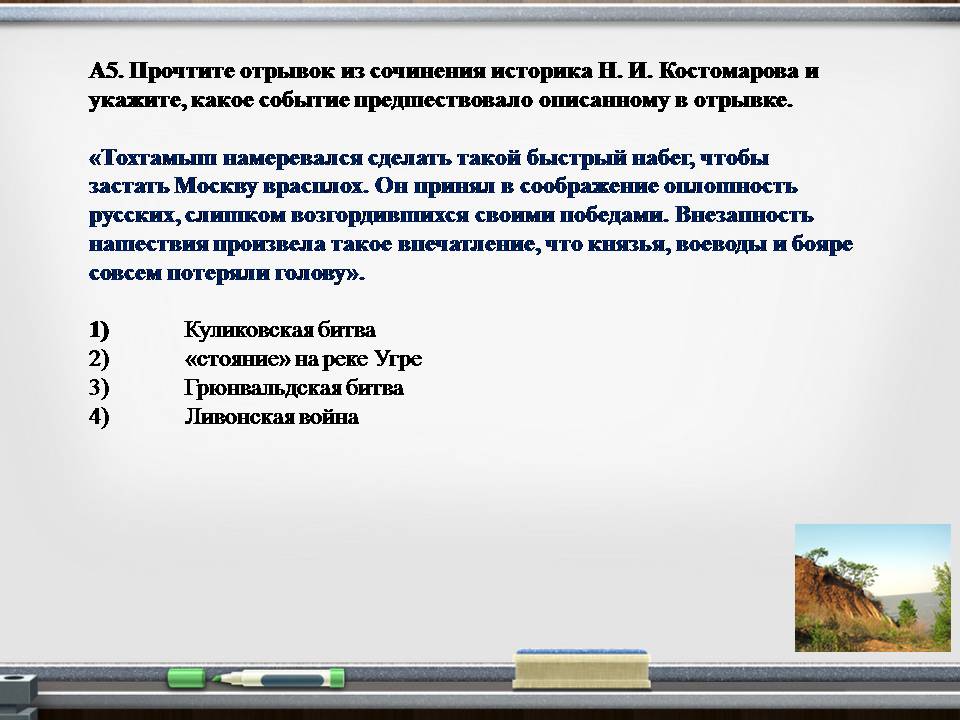Screen dimensions: 960x720
Task: Click the answer number '2)'
Action: coord(99,359)
